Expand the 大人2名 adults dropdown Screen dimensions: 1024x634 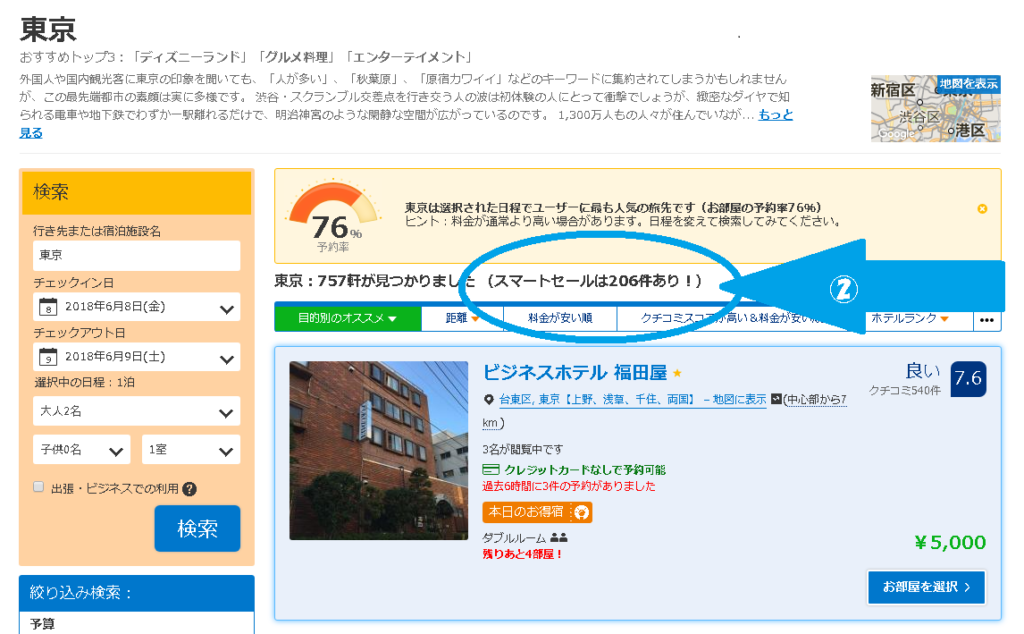136,411
